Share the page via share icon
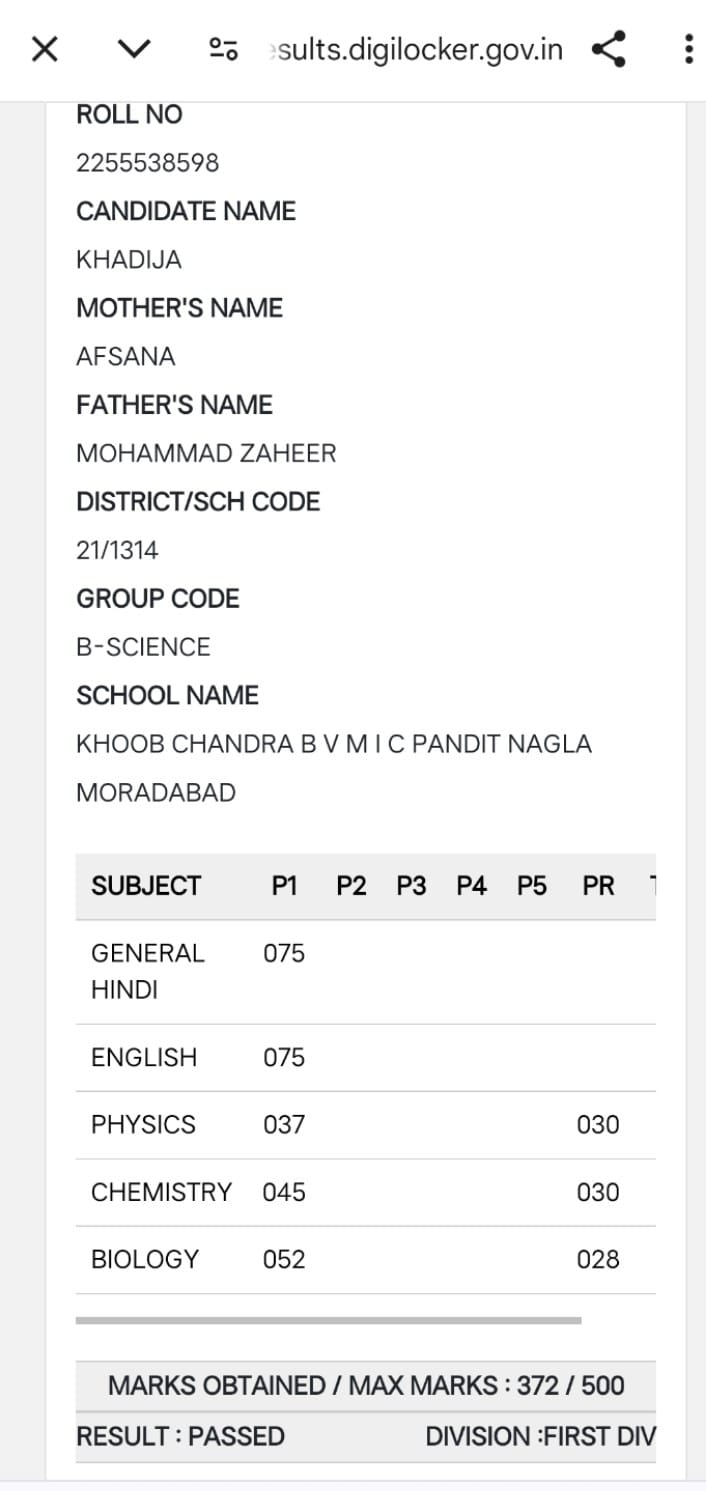This screenshot has height=1491, width=706. [x=609, y=49]
